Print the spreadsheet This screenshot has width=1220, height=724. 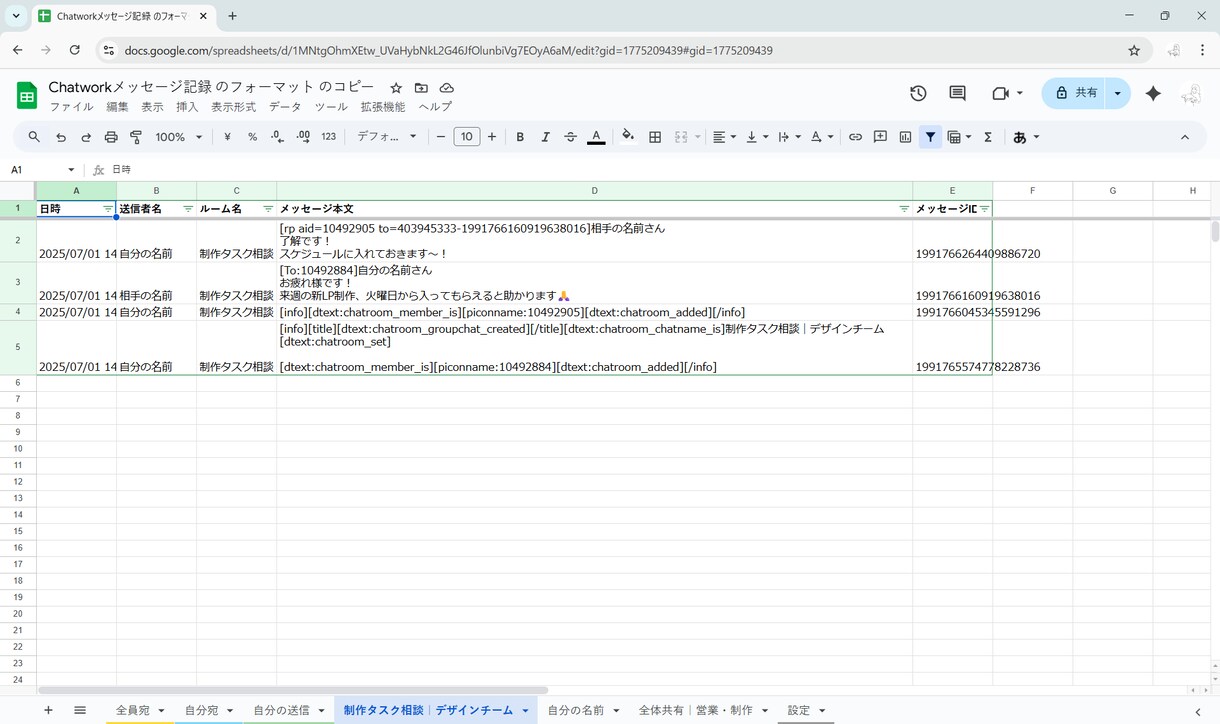pyautogui.click(x=111, y=137)
